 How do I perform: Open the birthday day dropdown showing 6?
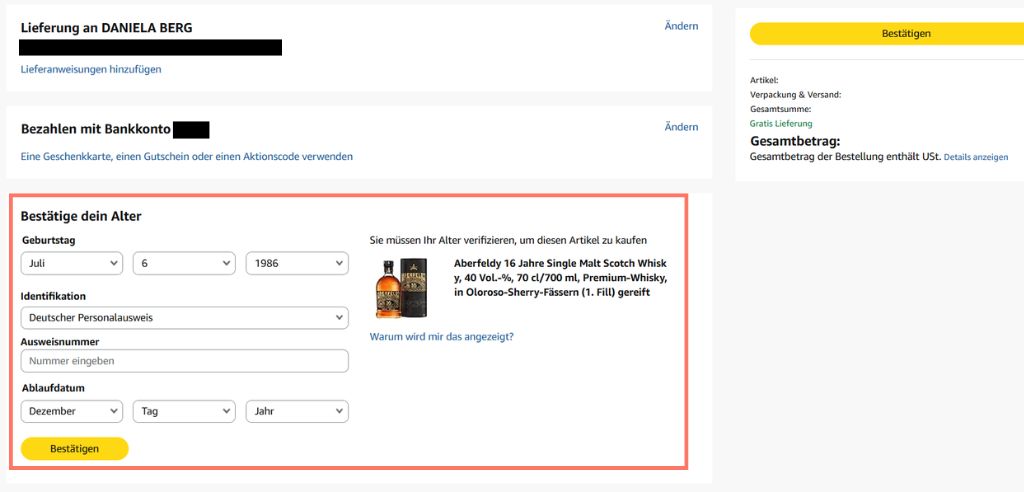184,263
